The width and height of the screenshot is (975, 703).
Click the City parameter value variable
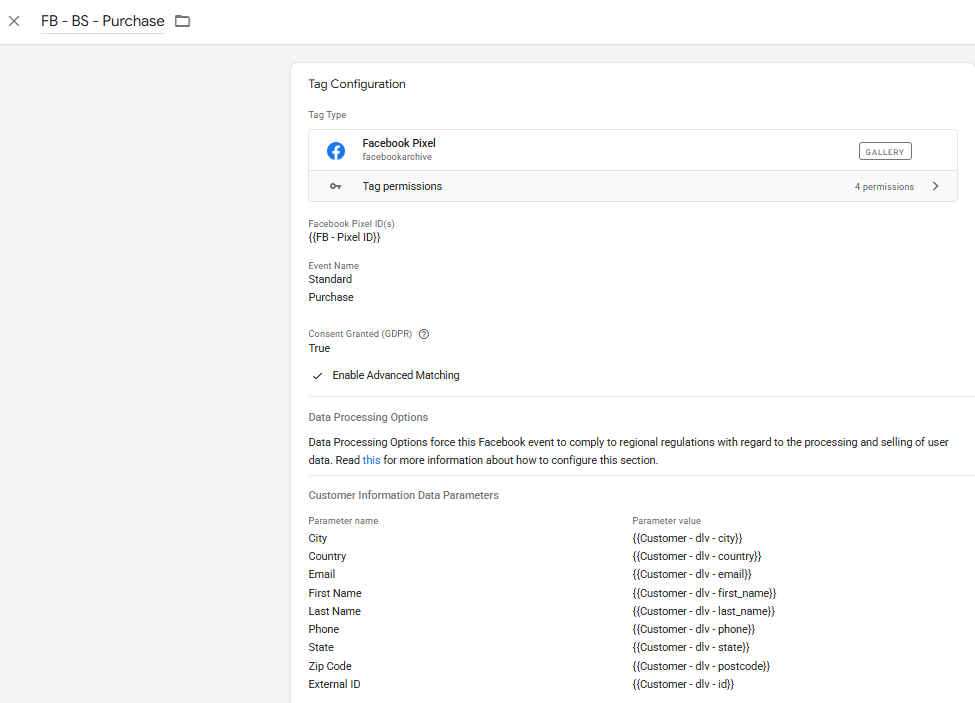(x=687, y=538)
